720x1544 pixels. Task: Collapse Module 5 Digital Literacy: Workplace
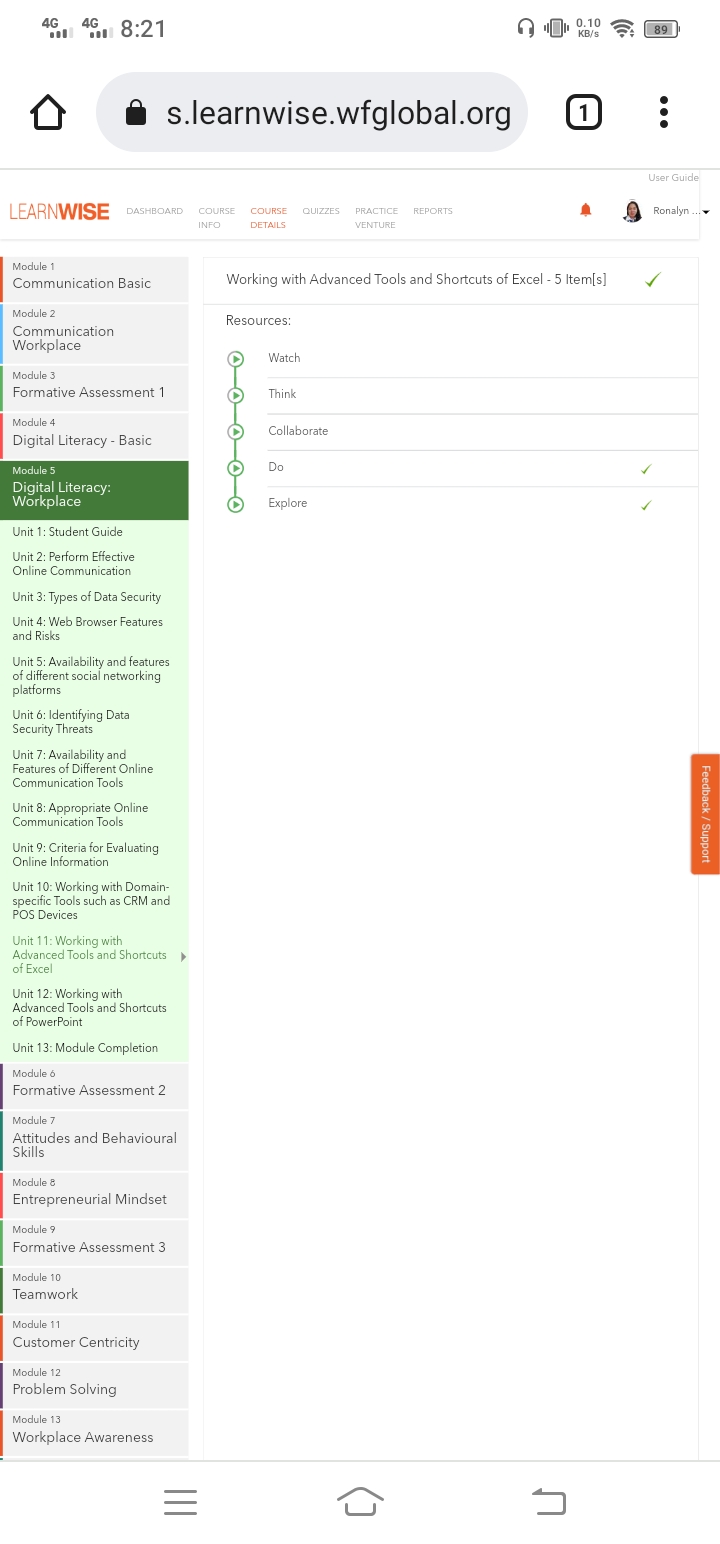[x=94, y=490]
